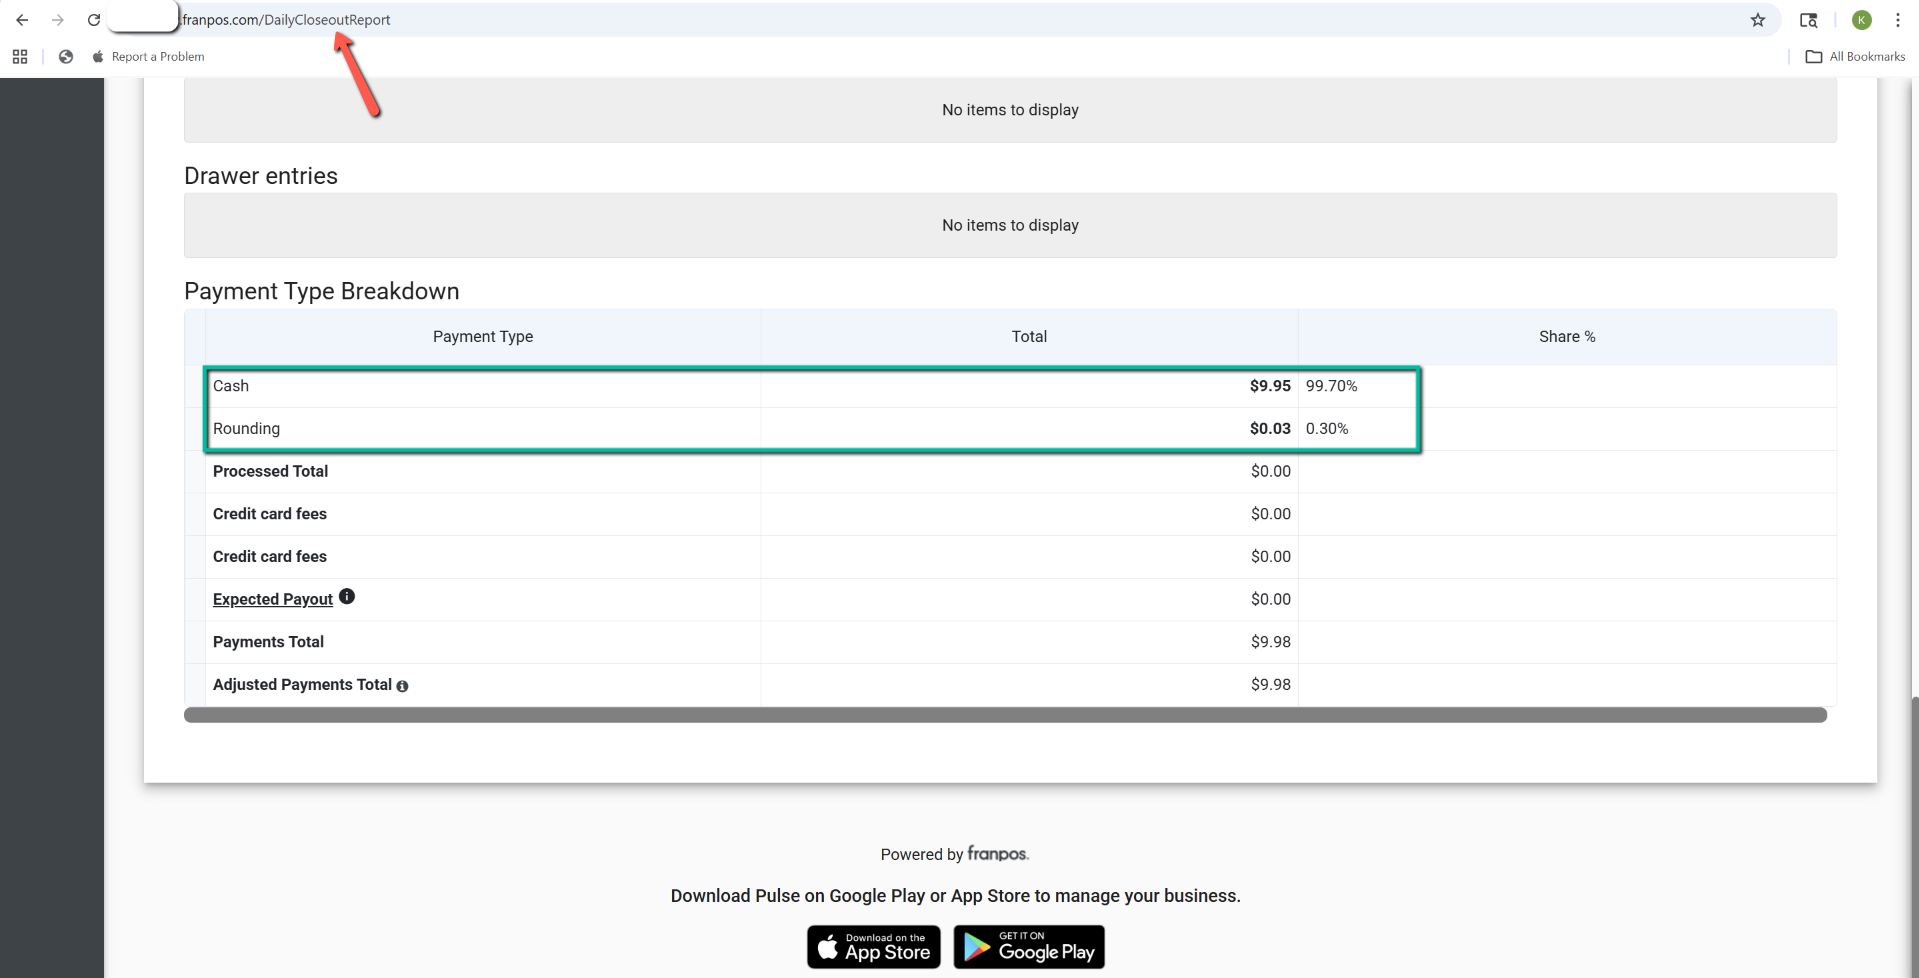
Task: Open the Chrome three-dot menu
Action: point(1897,20)
